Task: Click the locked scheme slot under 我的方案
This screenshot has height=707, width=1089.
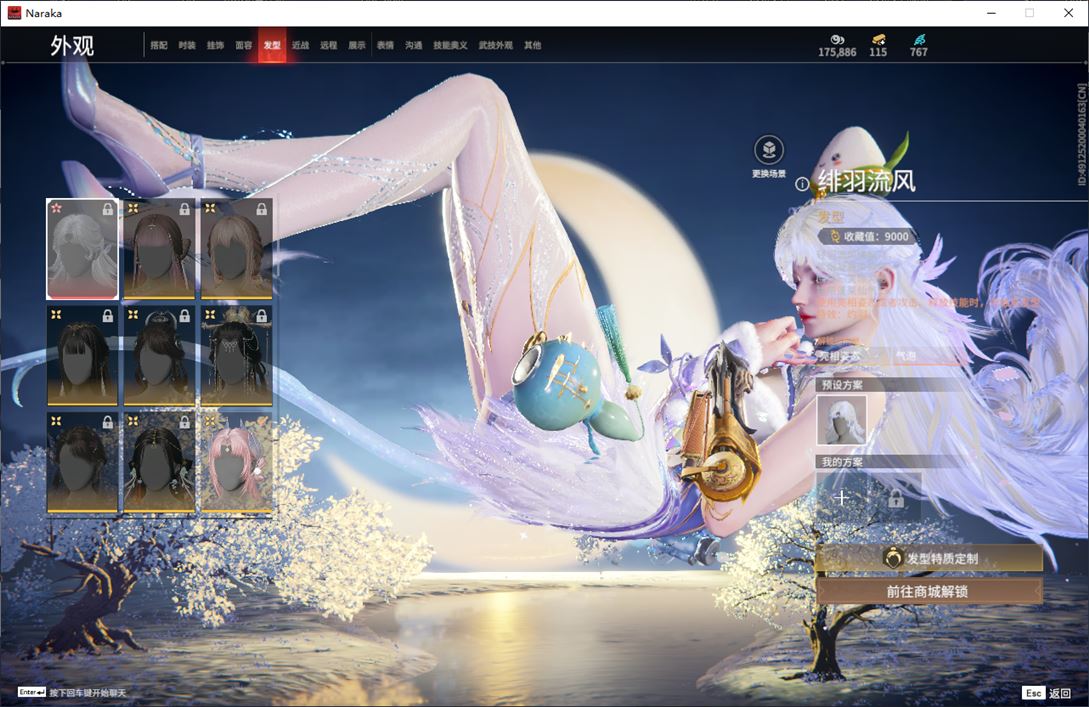Action: [896, 497]
